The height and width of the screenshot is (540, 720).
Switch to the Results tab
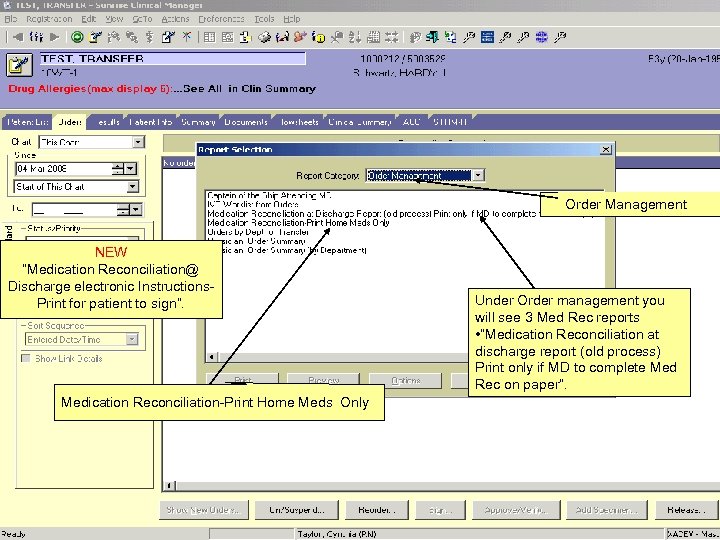click(109, 122)
